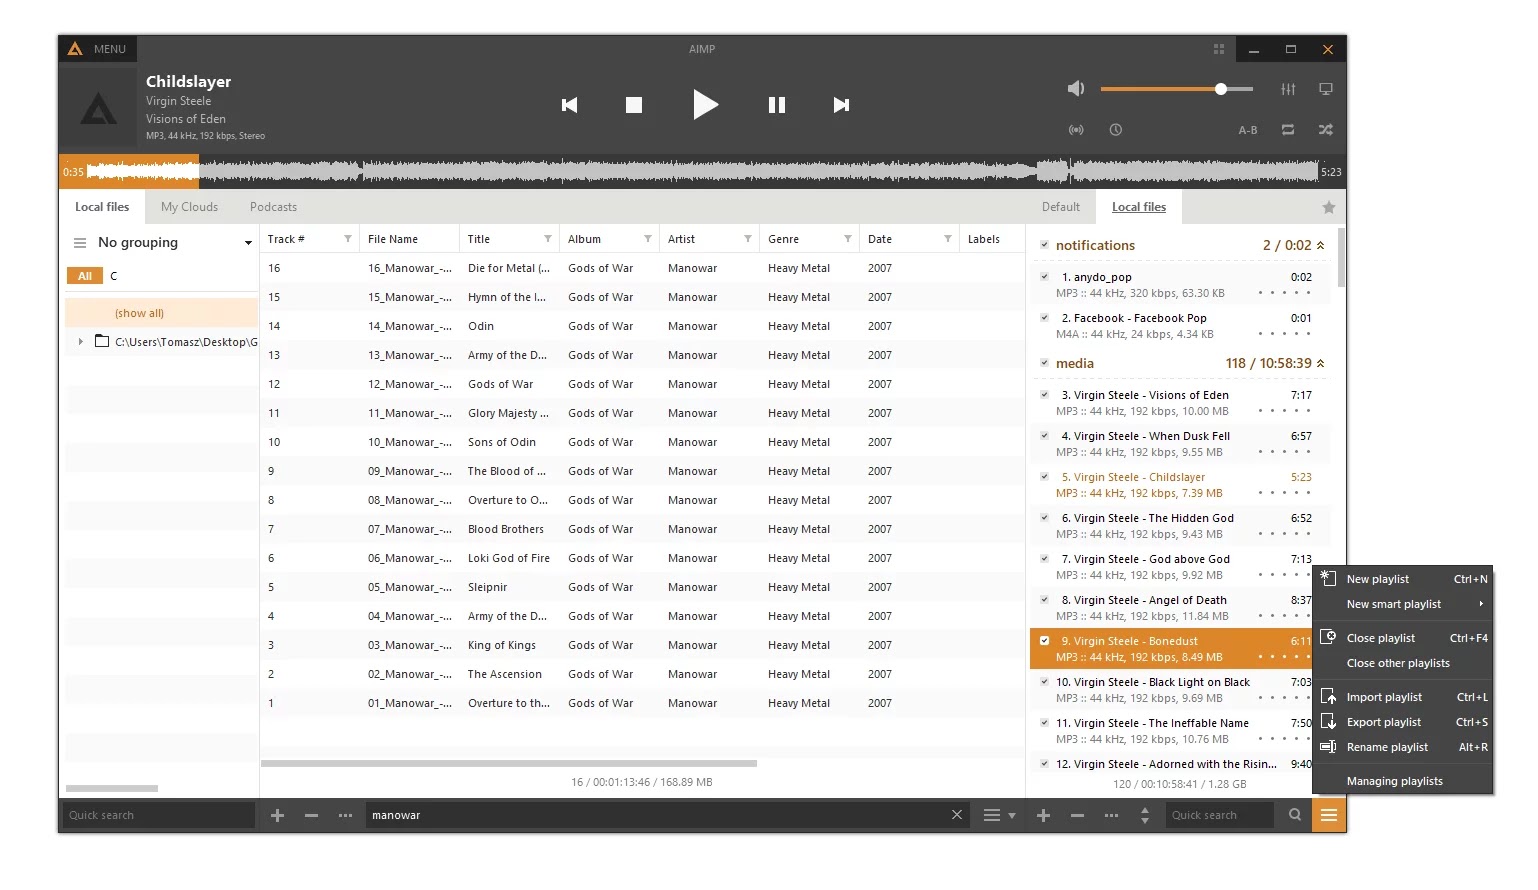
Task: Collapse the notifications playlist group
Action: (1320, 245)
